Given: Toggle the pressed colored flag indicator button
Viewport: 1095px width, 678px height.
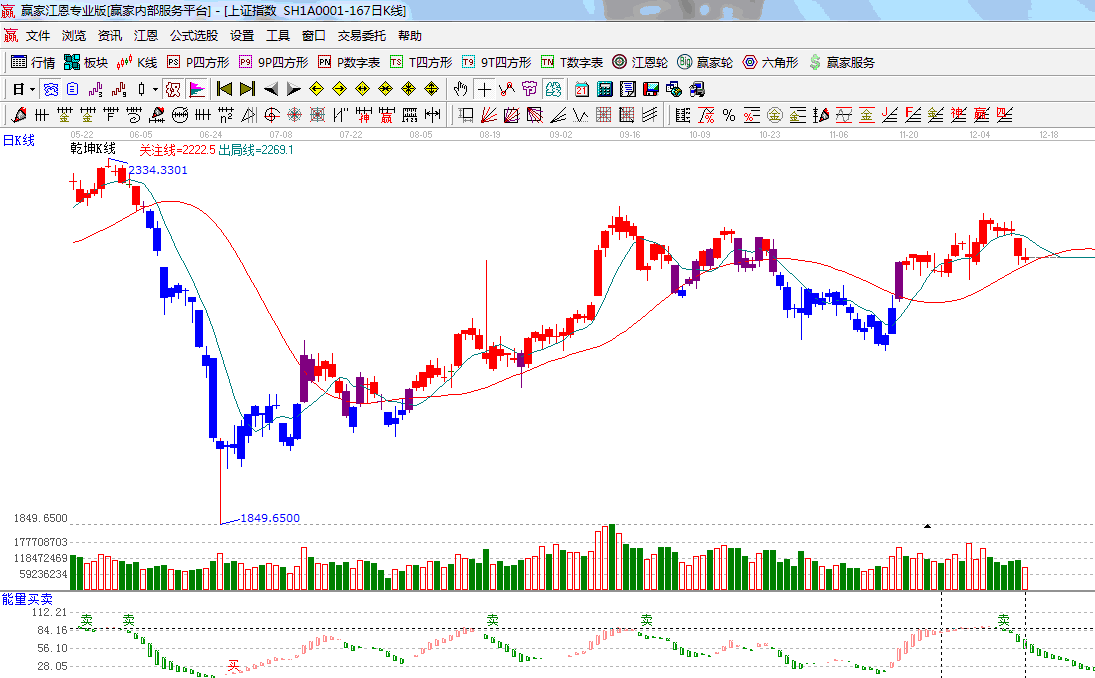Looking at the screenshot, I should tap(196, 89).
